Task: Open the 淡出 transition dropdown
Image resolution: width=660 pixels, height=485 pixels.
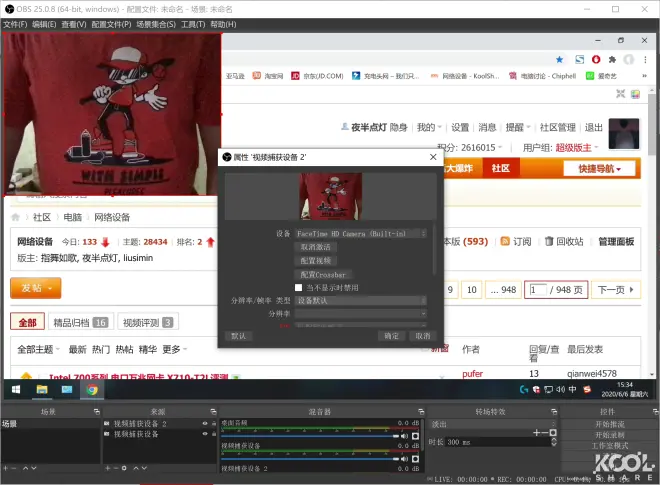Action: [x=493, y=424]
